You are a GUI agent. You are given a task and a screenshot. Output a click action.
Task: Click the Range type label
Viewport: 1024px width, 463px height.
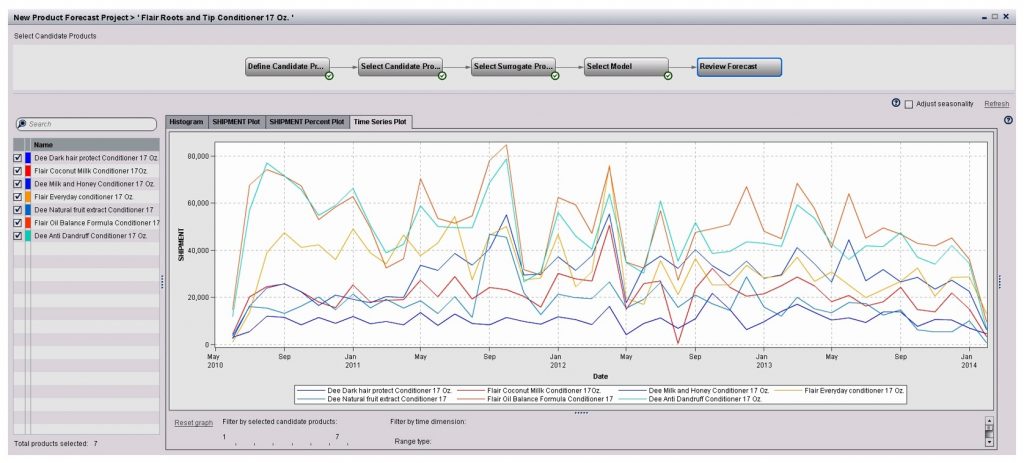click(413, 442)
